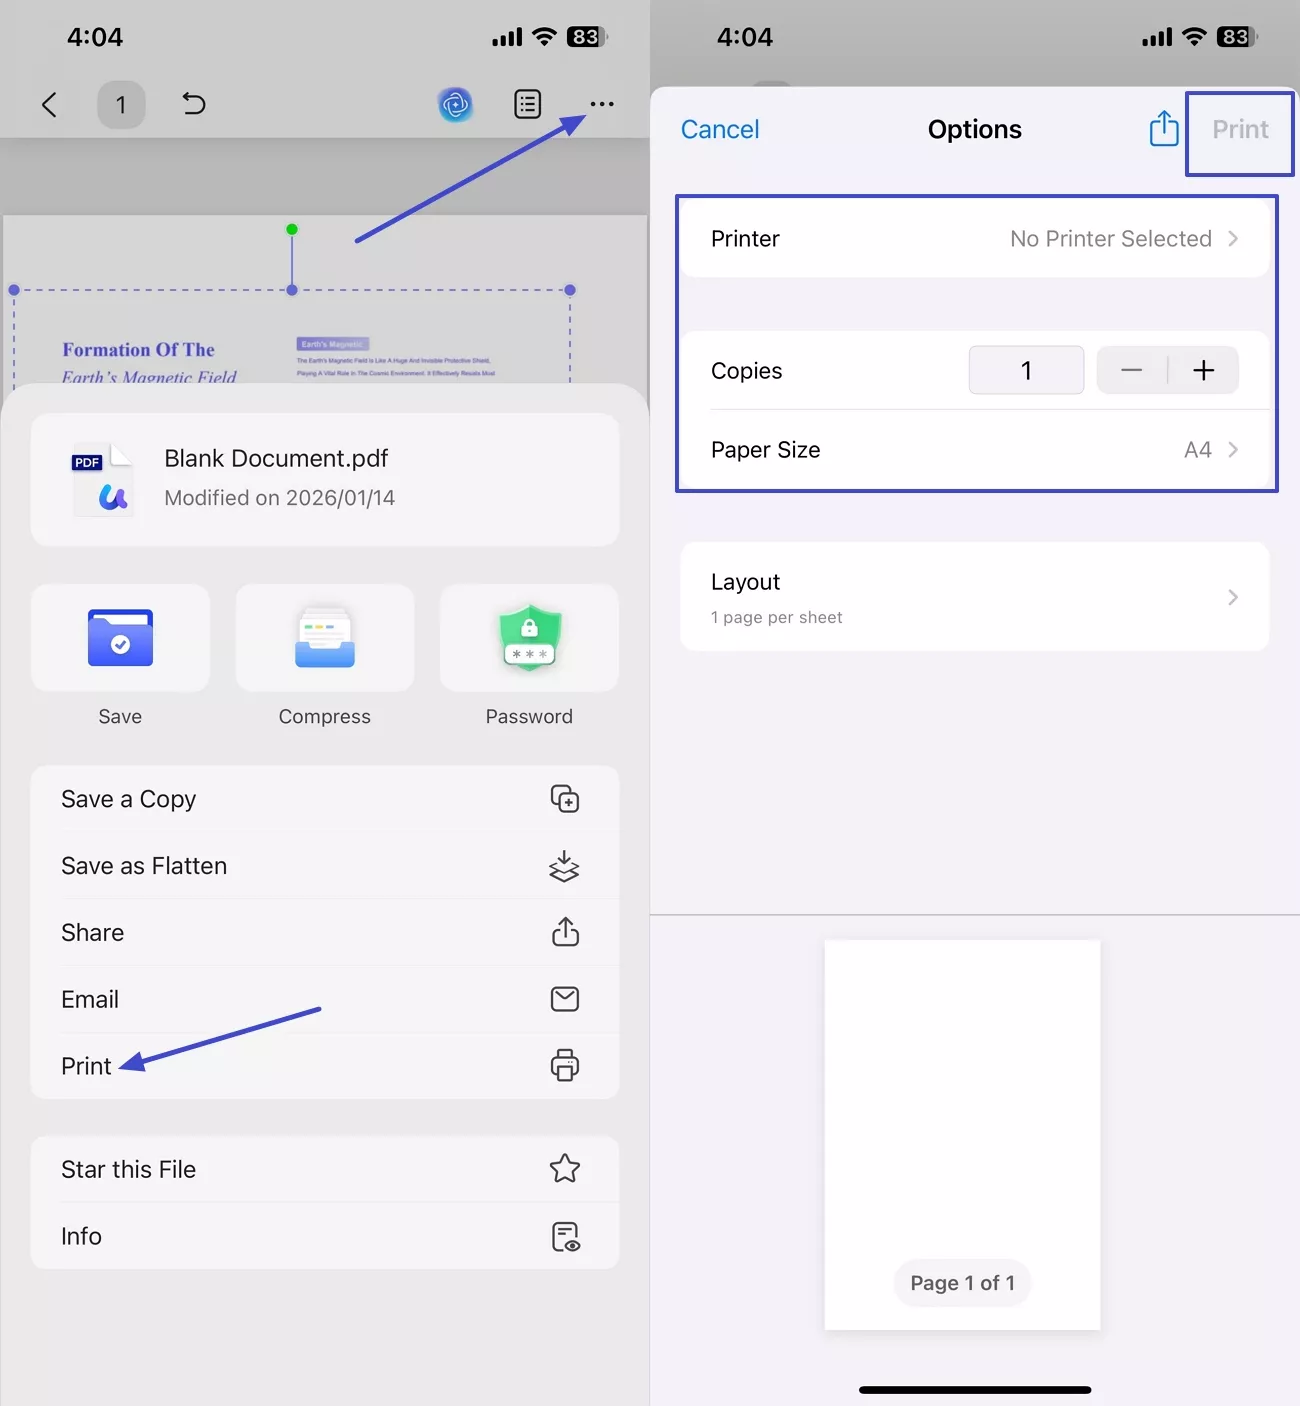Increase copies with the plus button
Screen dimensions: 1300x1406
(x=1204, y=371)
